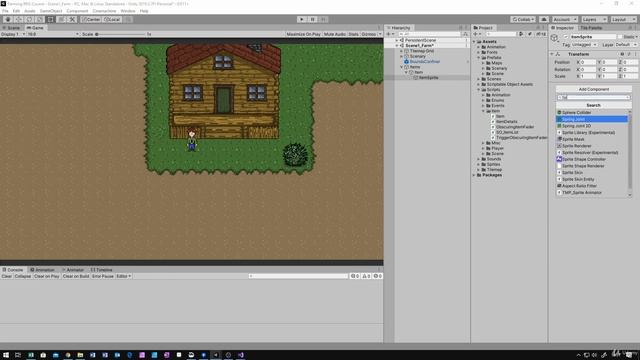Open File Explorer from taskbar
Screen dimensions: 640x360
pyautogui.click(x=80, y=355)
